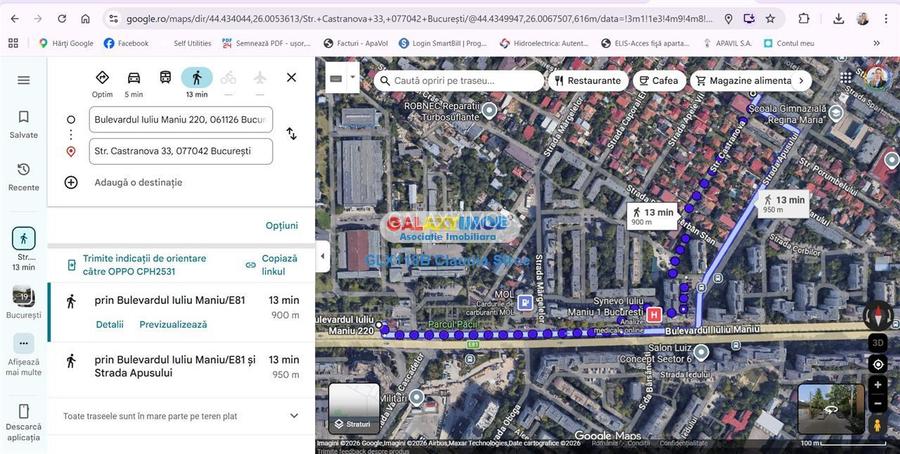Click Adaugă o destinație text
900x454 pixels.
pos(138,183)
